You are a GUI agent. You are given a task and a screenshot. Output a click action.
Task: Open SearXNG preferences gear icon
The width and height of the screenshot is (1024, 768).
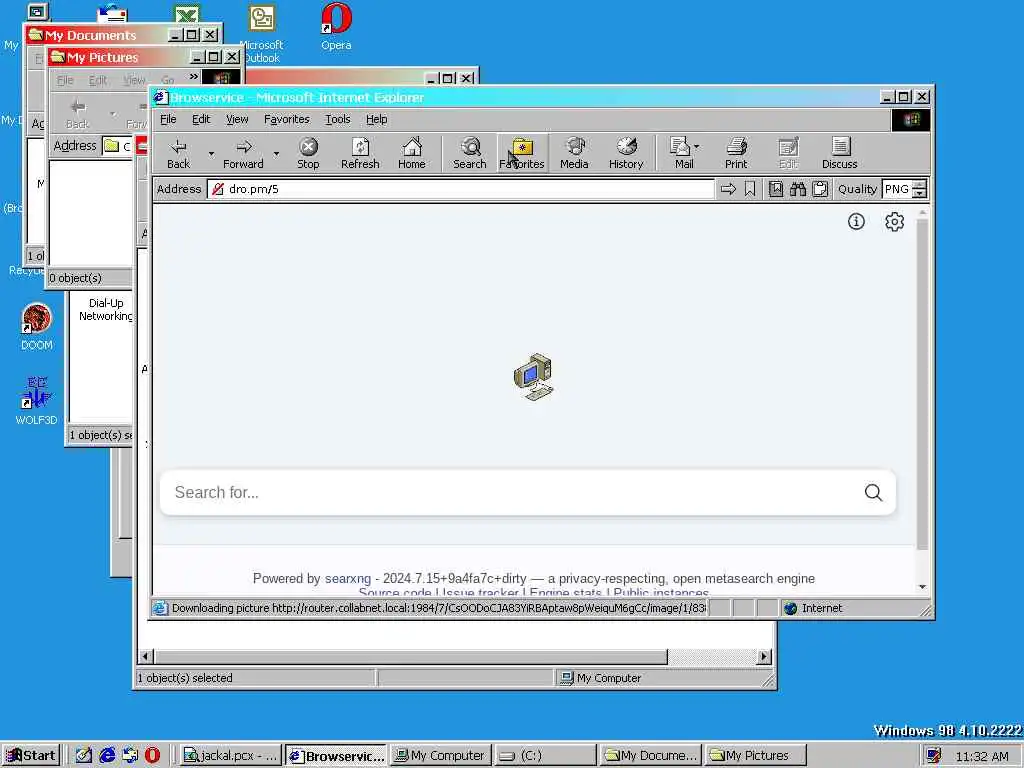(894, 221)
